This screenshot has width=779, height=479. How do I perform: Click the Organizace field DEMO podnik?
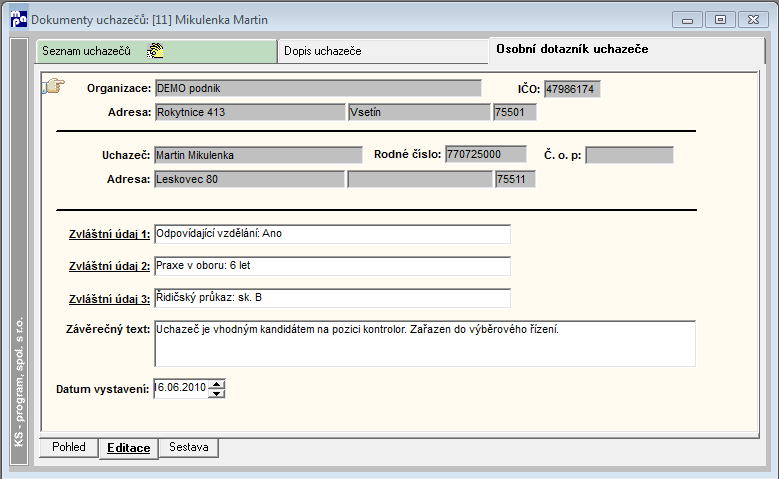pyautogui.click(x=318, y=88)
